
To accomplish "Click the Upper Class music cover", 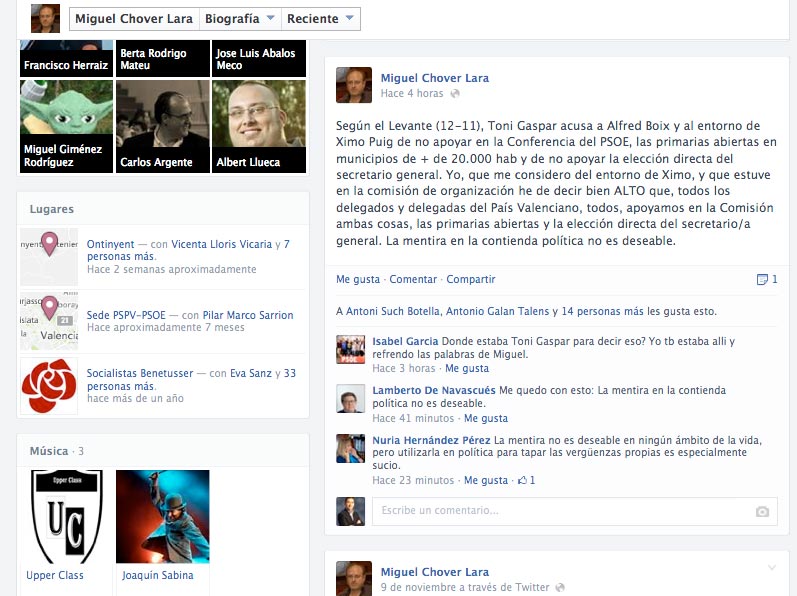I will (x=67, y=516).
